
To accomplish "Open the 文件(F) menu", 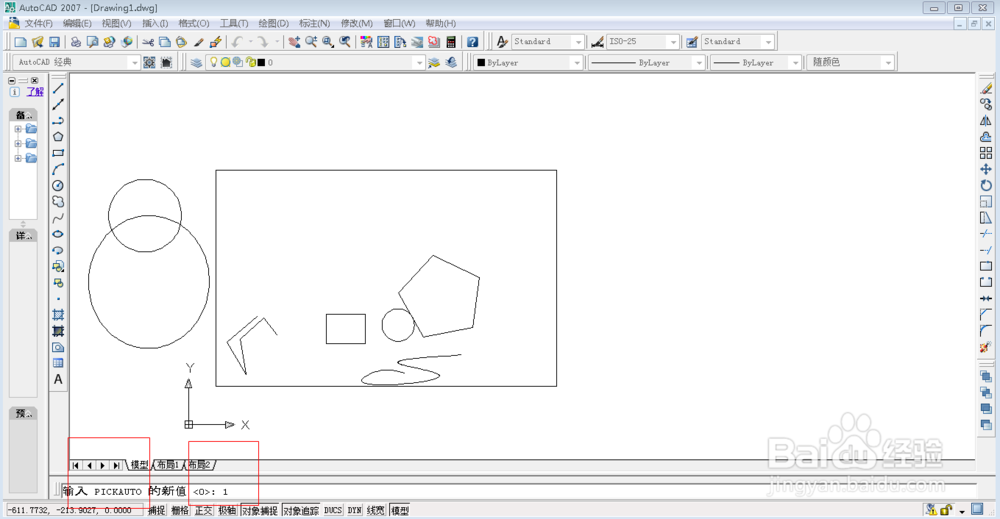I will [x=38, y=24].
